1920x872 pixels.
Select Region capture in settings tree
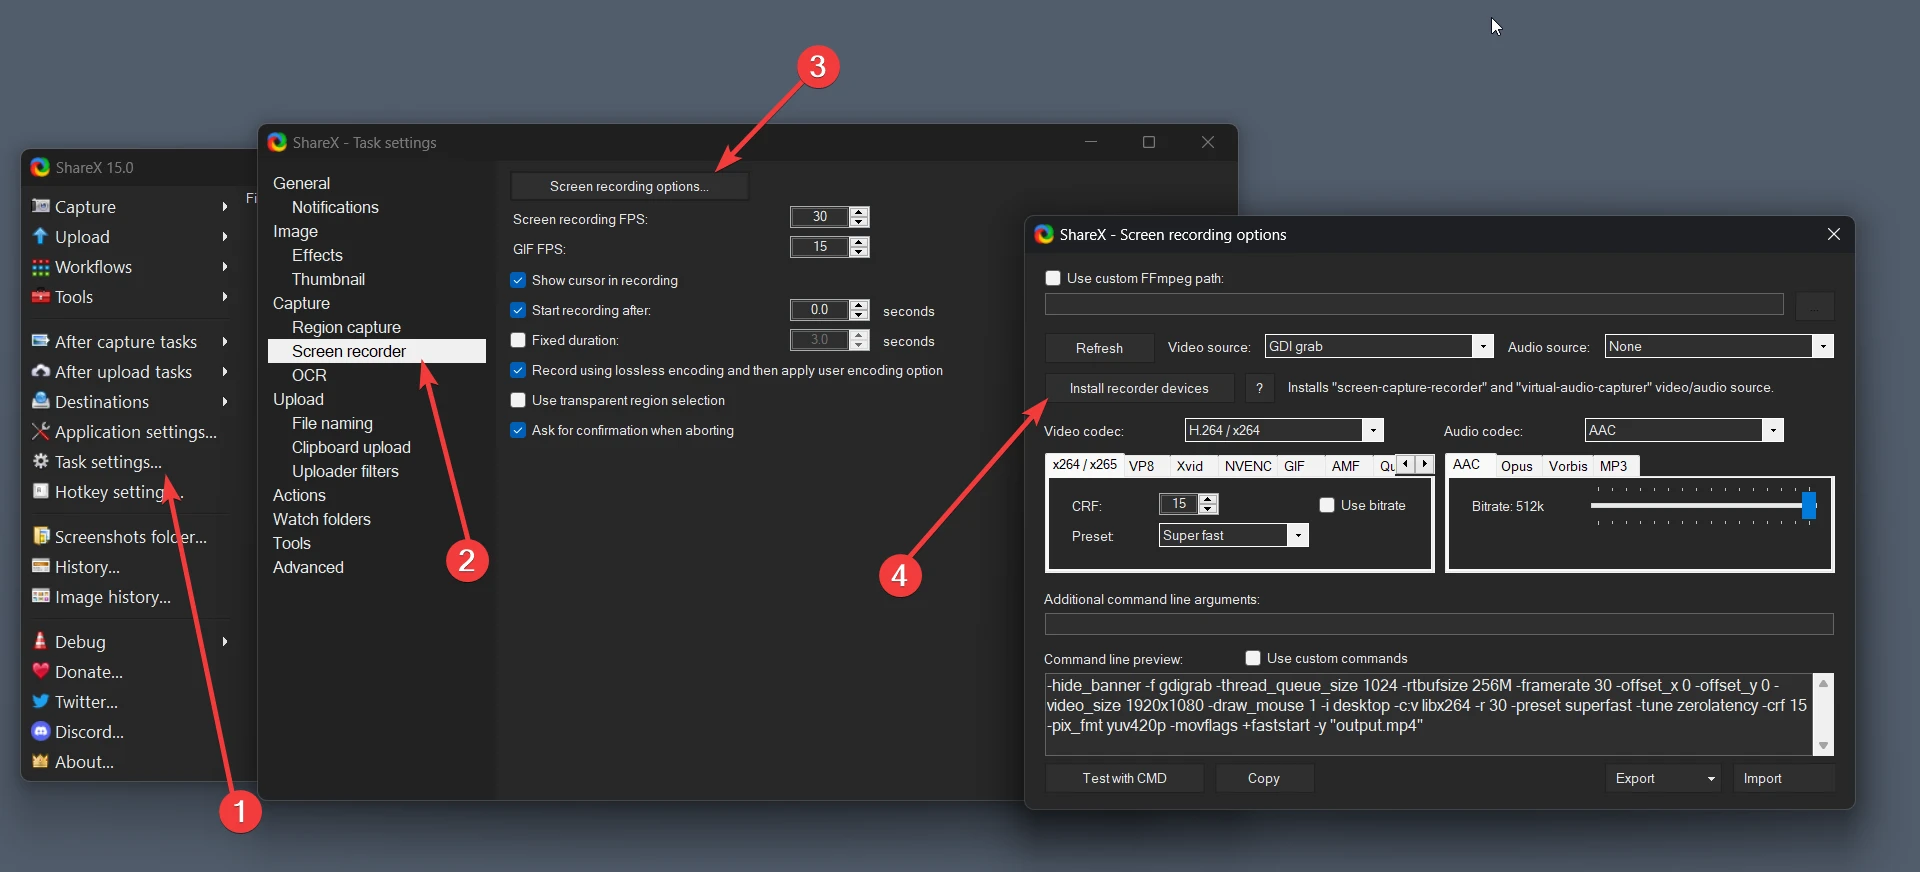click(x=346, y=327)
